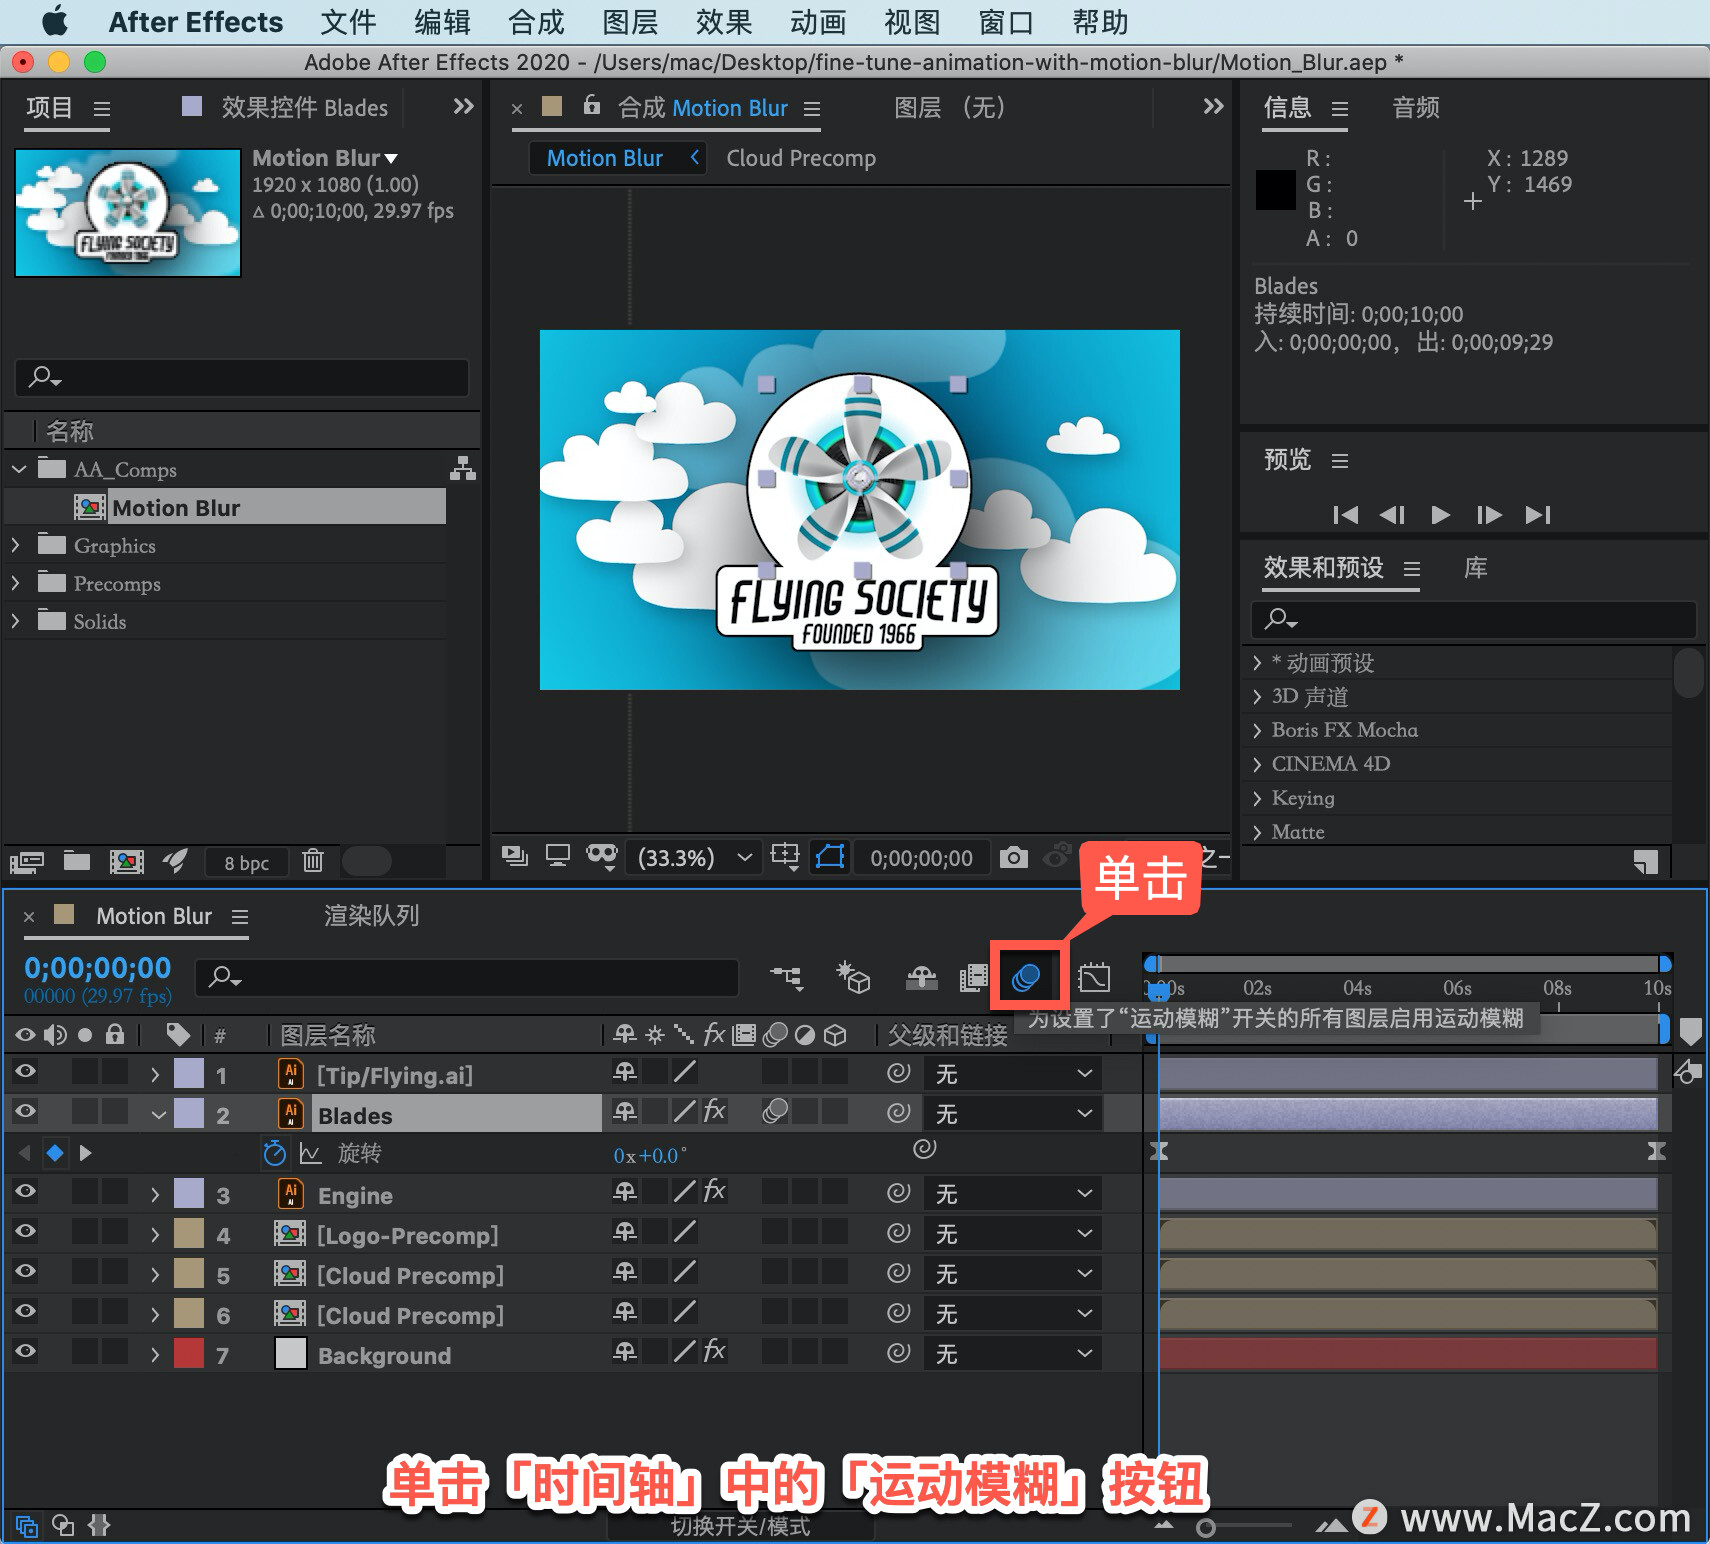The image size is (1710, 1544).
Task: Click the pick whip for Blades layer
Action: [x=899, y=1113]
